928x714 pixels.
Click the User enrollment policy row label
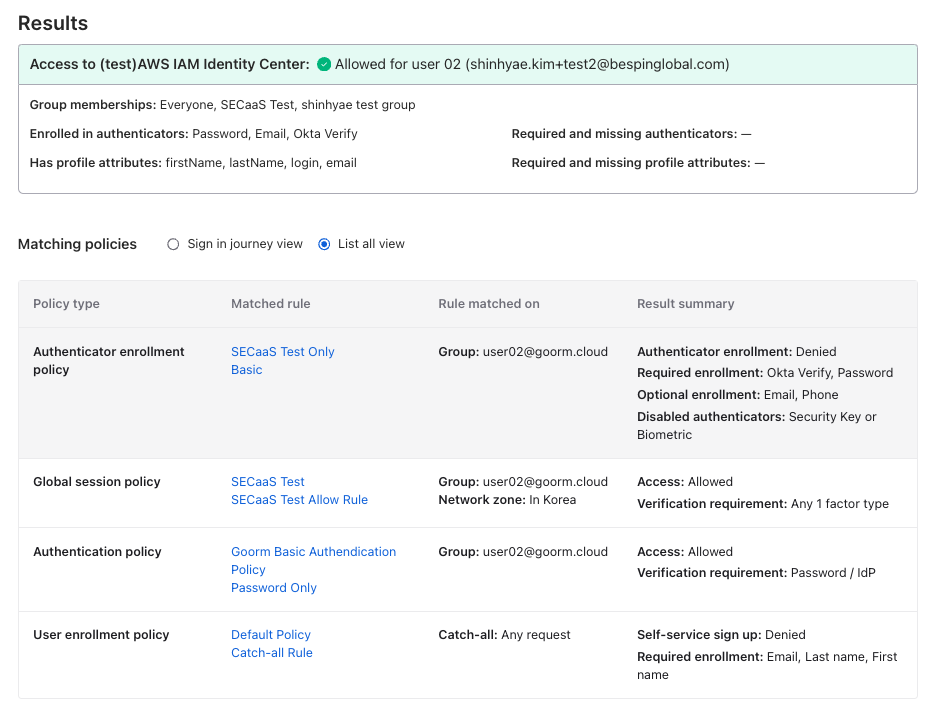click(x=101, y=635)
